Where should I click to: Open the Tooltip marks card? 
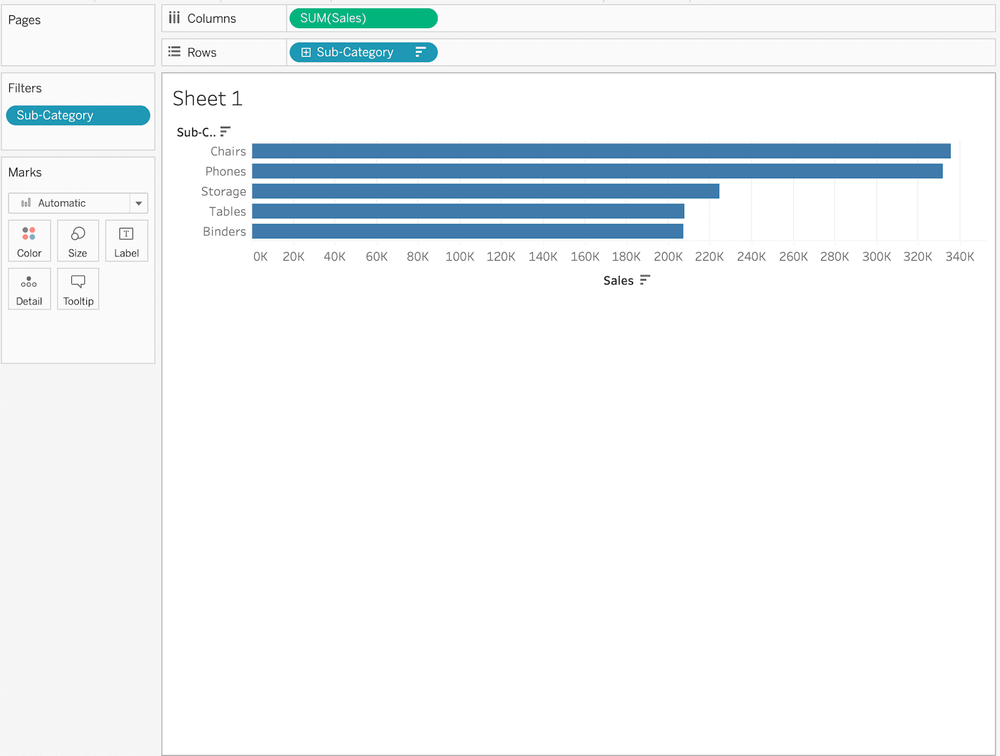[x=78, y=289]
